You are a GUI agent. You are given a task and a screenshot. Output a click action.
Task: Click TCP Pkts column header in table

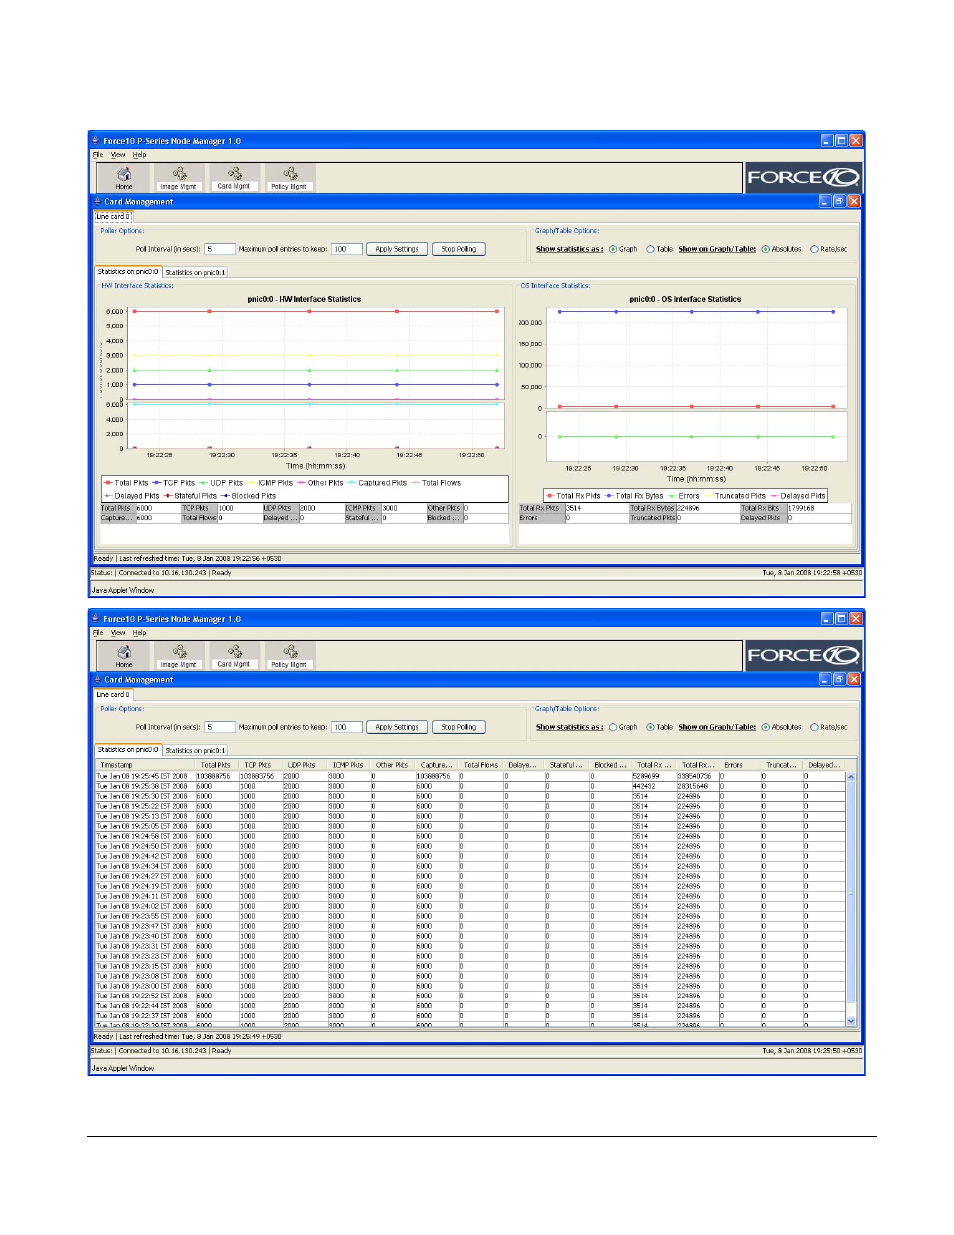coord(260,765)
